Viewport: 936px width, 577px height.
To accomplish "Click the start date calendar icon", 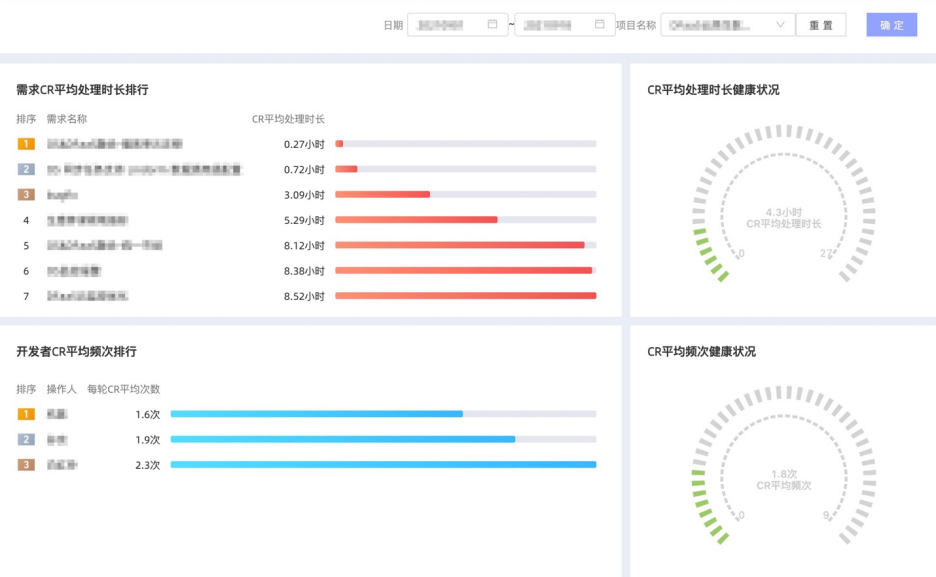I will [x=492, y=24].
